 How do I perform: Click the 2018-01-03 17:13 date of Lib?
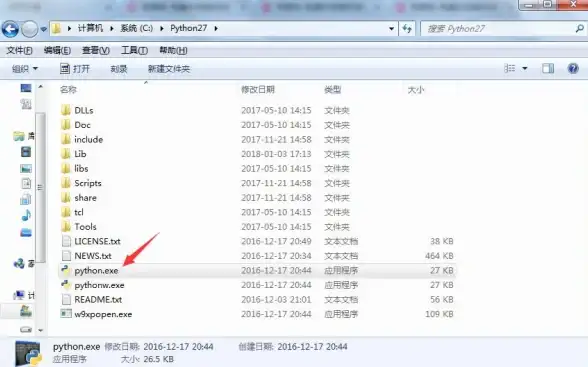(276, 154)
